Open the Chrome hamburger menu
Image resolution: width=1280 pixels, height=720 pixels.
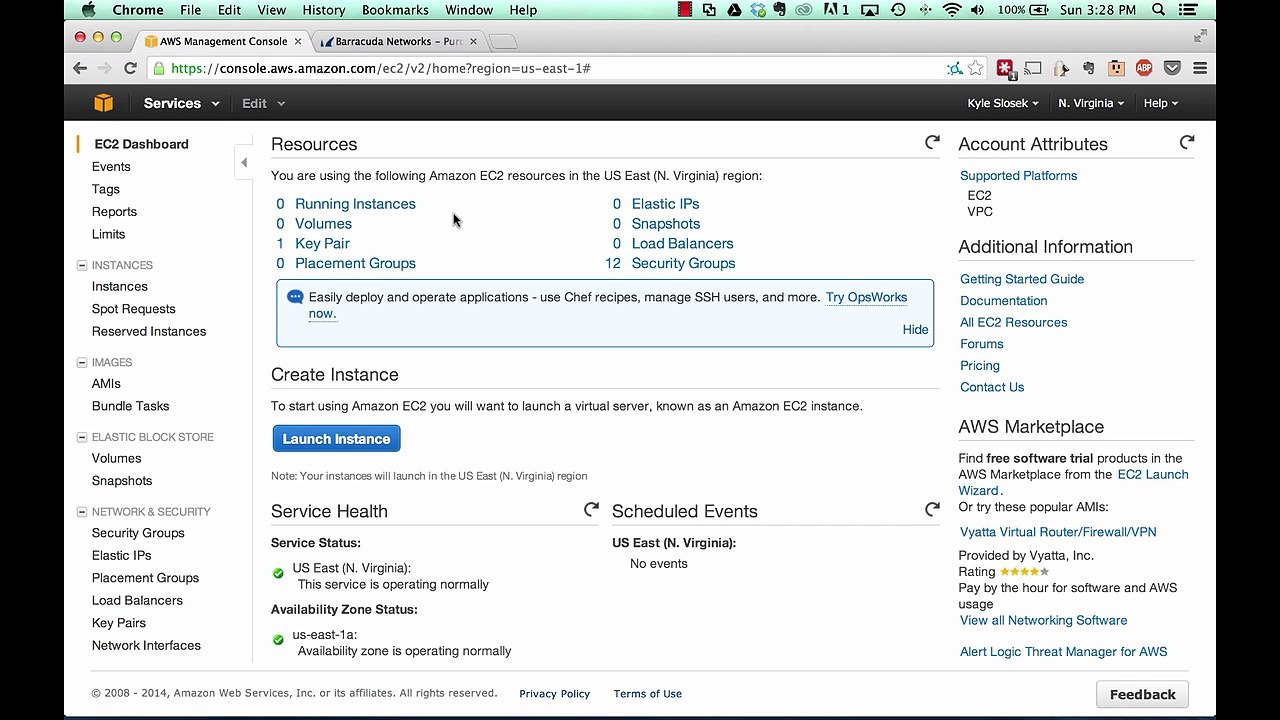click(1200, 68)
